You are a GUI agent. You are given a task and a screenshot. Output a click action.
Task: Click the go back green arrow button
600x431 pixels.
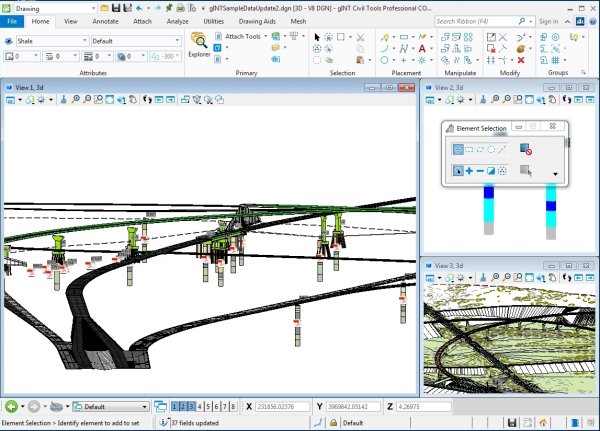tap(11, 407)
